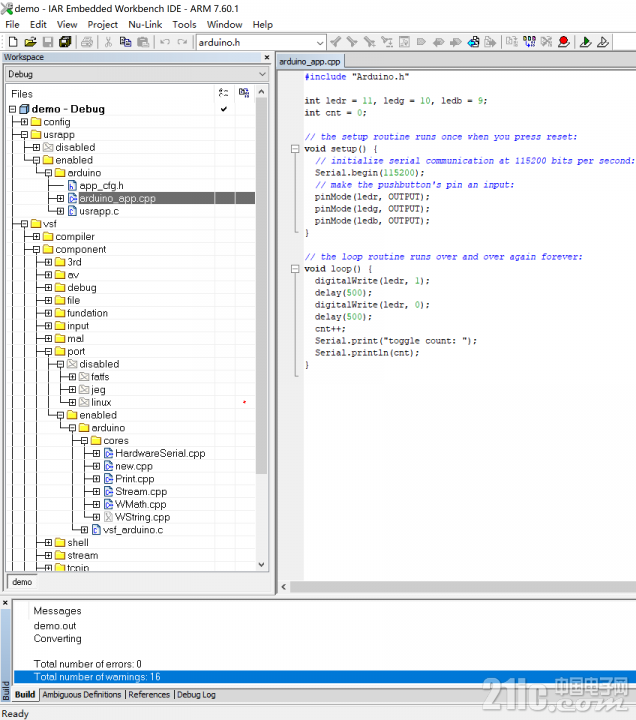Open the Project menu
Viewport: 636px width, 720px height.
(102, 24)
